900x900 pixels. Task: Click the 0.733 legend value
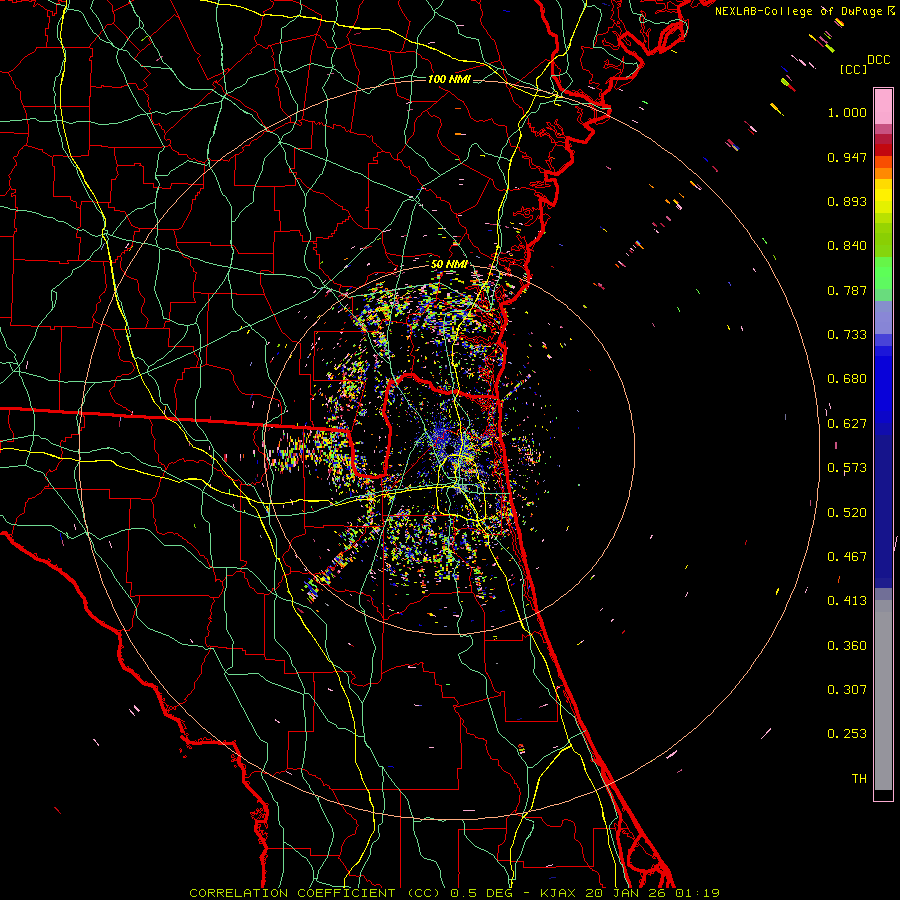[847, 335]
